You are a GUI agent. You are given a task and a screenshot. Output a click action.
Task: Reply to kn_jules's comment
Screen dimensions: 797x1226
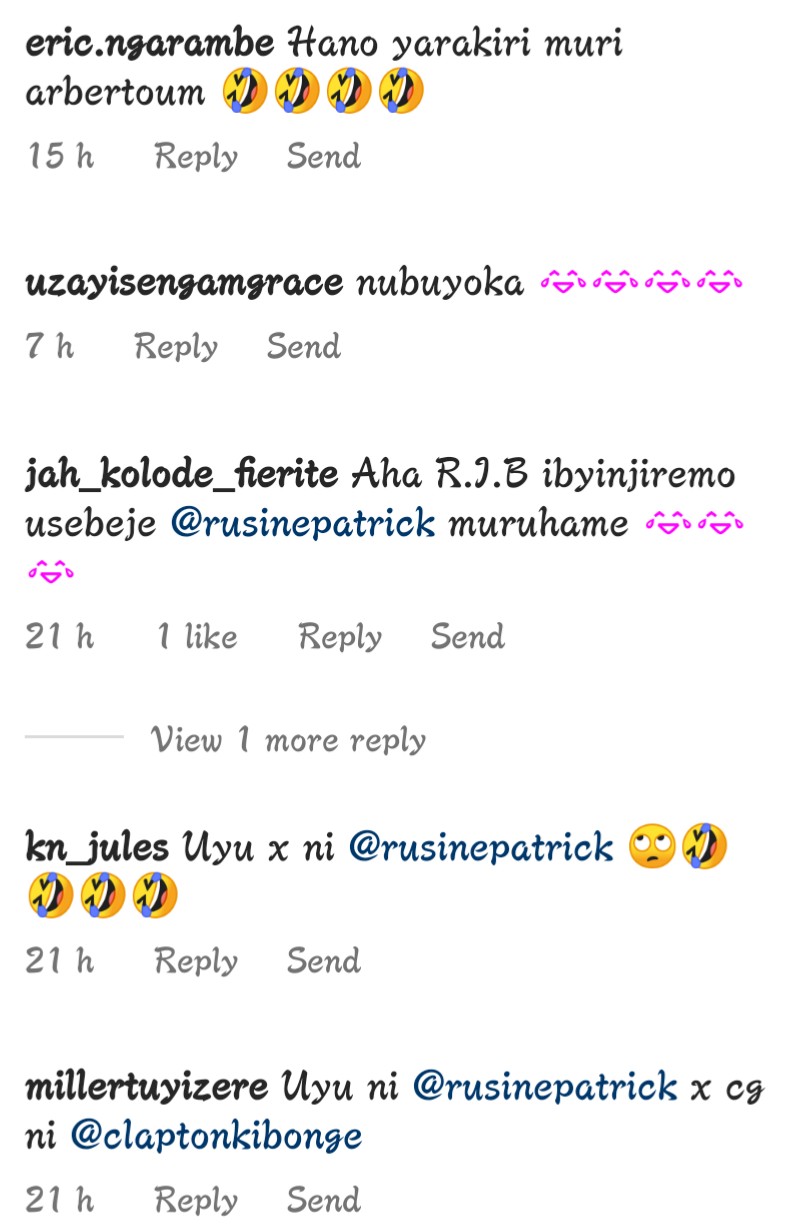[x=196, y=961]
